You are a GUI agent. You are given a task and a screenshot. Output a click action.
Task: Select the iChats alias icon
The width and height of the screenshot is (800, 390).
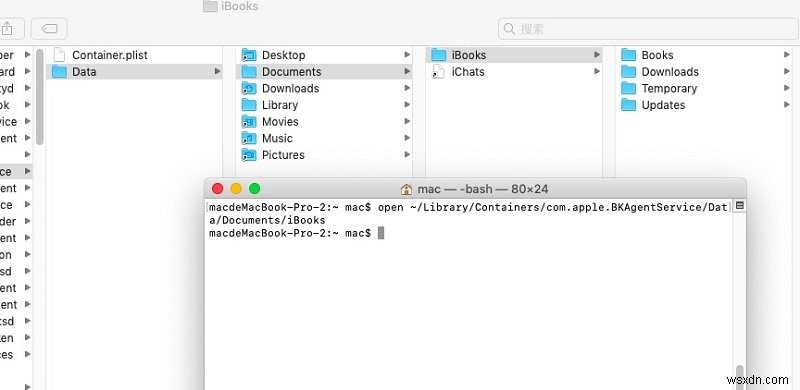(x=438, y=72)
